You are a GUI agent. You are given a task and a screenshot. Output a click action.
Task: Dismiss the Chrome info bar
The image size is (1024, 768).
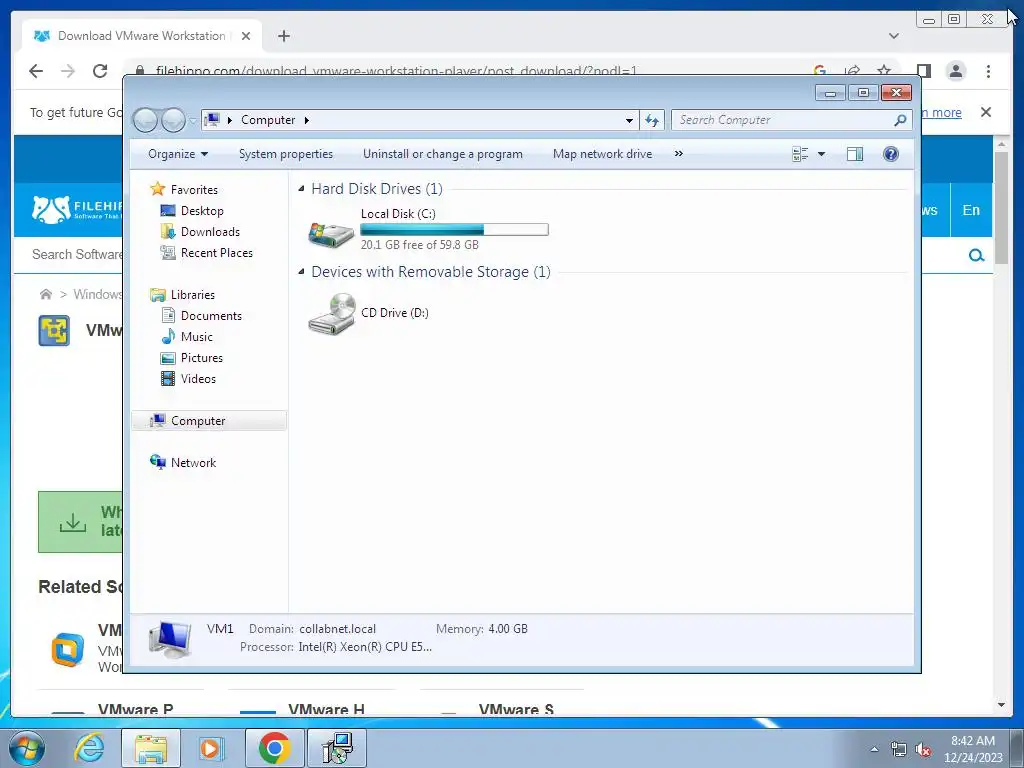pos(986,112)
